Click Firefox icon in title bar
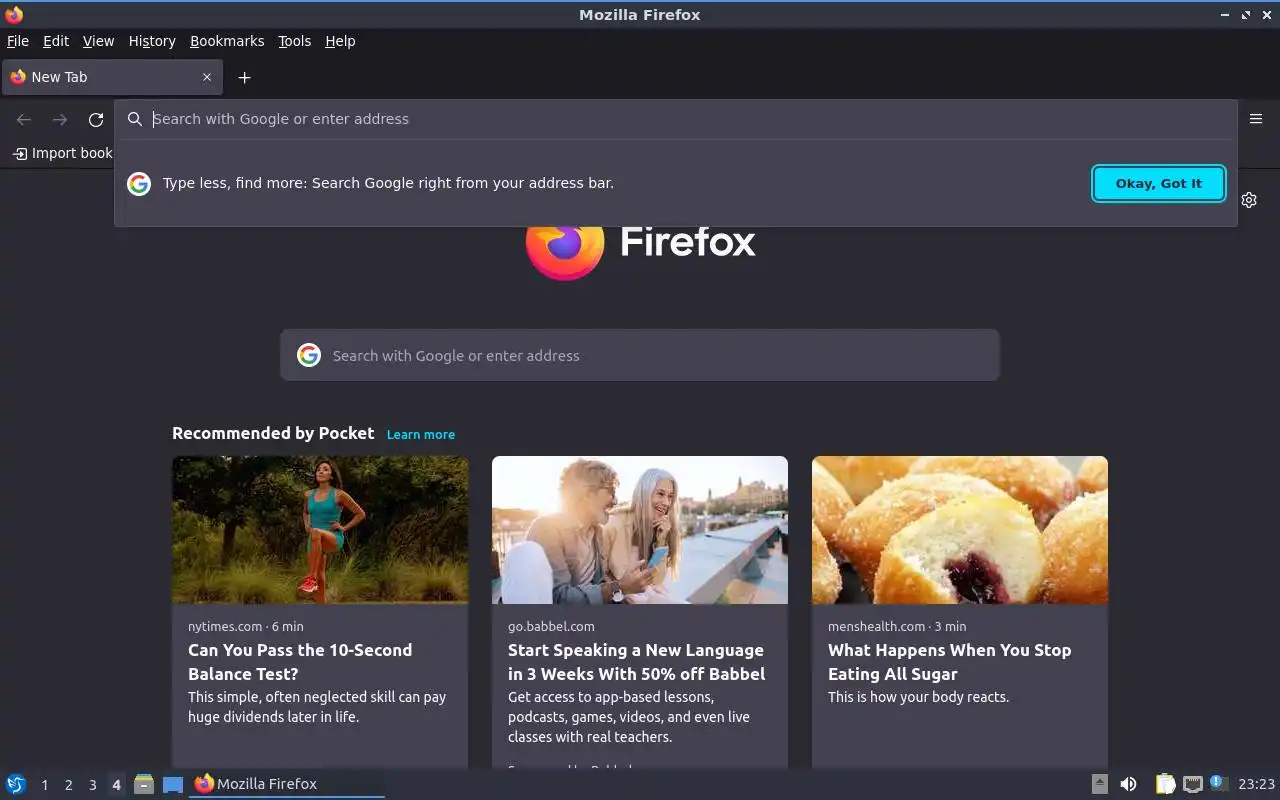This screenshot has width=1280, height=800. pos(14,14)
